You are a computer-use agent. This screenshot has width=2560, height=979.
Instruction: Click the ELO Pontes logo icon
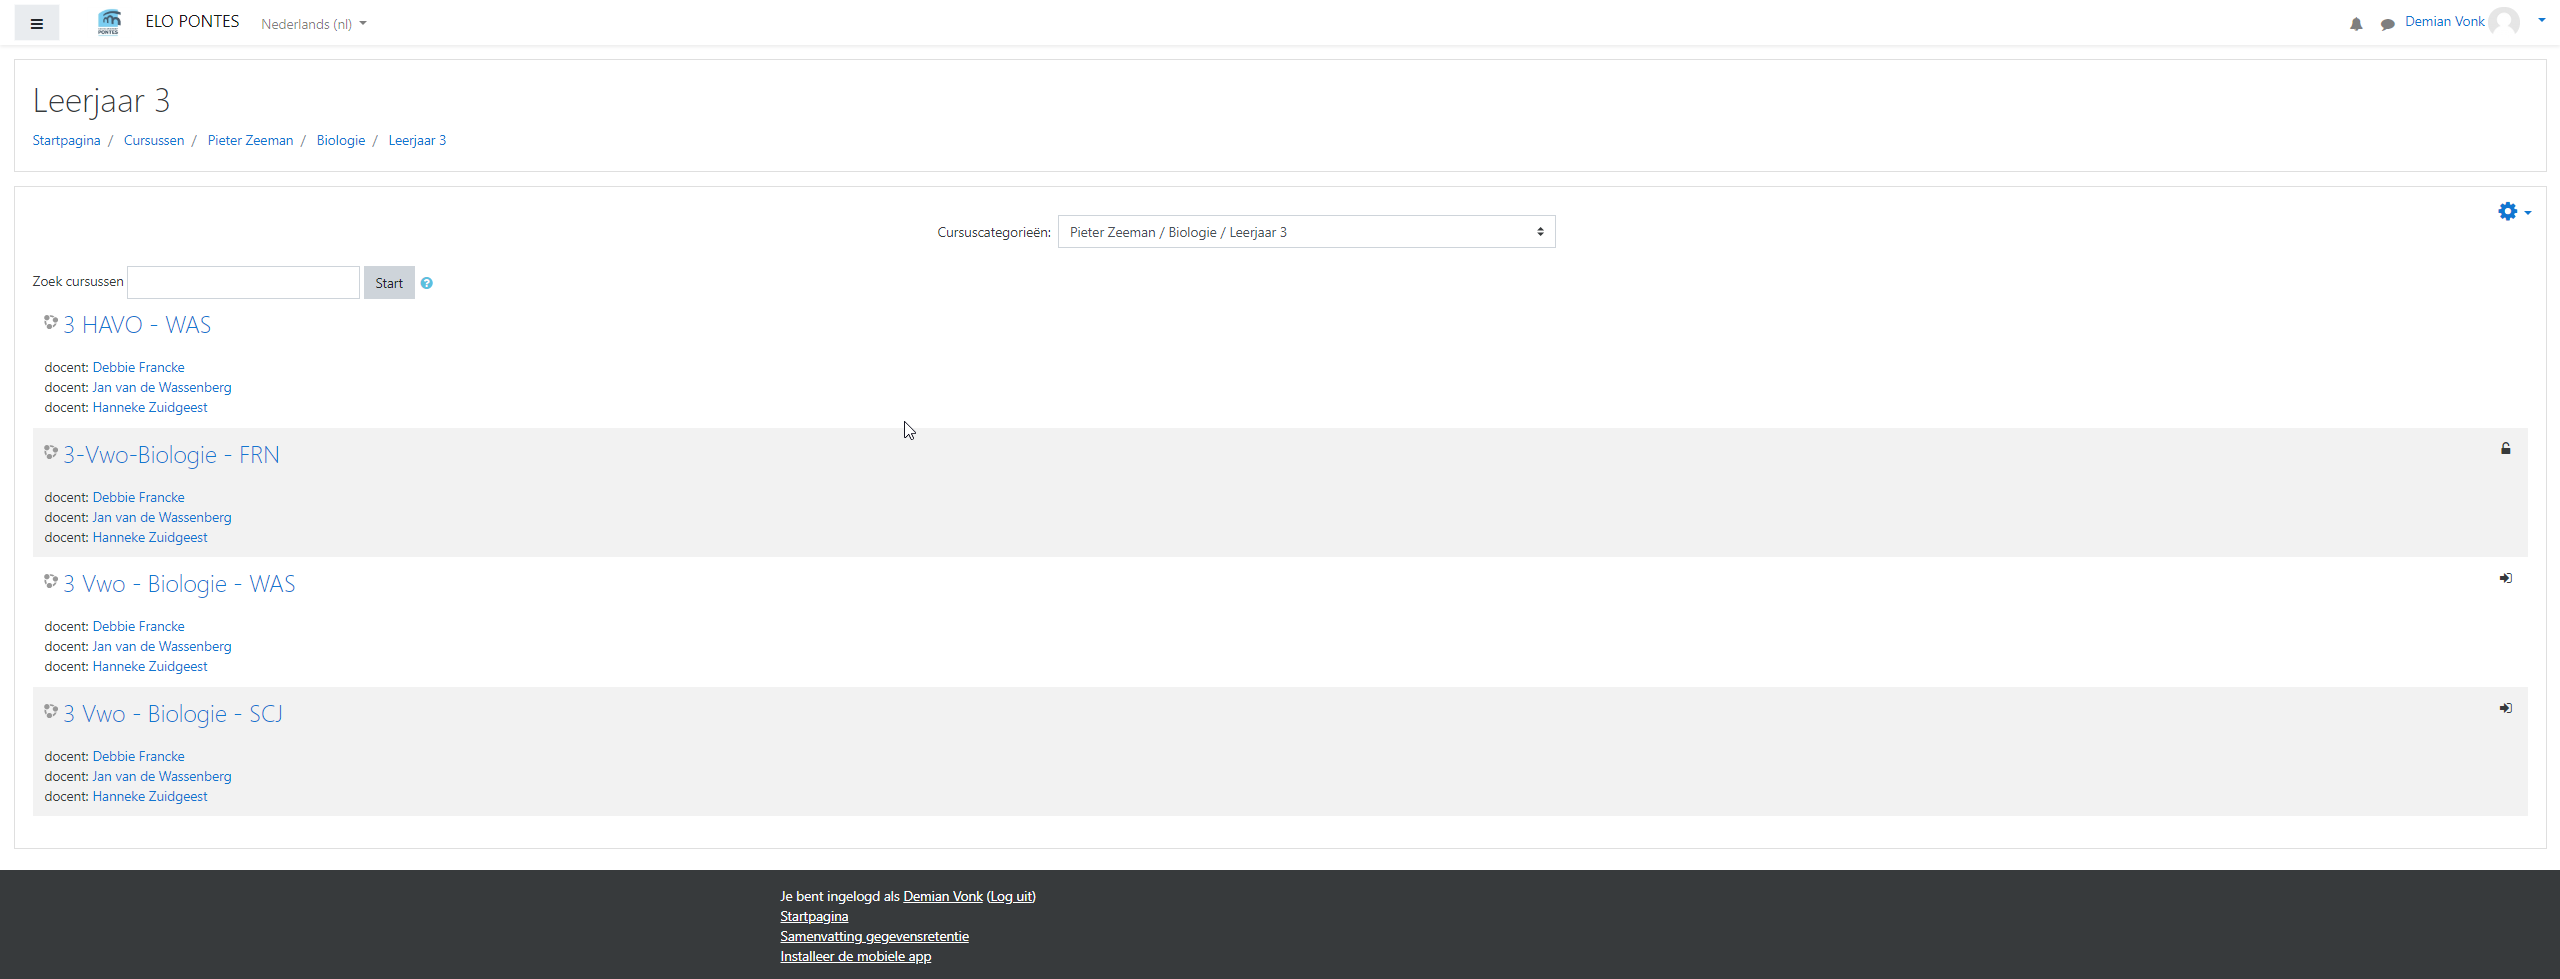coord(109,22)
